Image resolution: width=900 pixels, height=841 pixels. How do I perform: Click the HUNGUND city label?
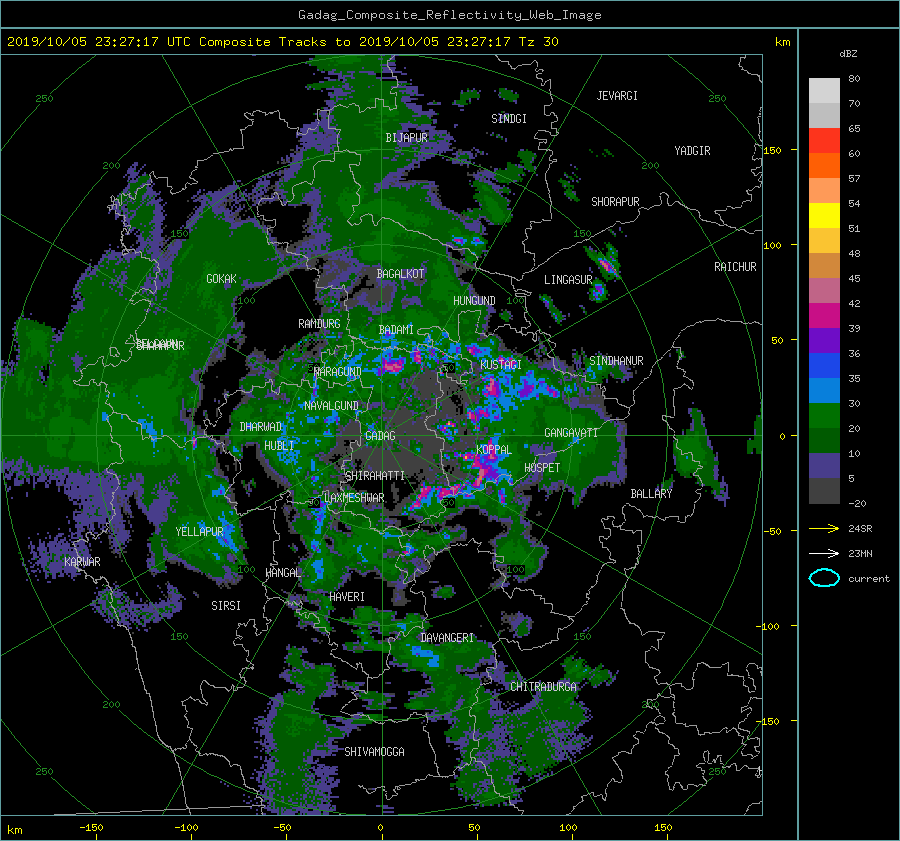coord(474,301)
